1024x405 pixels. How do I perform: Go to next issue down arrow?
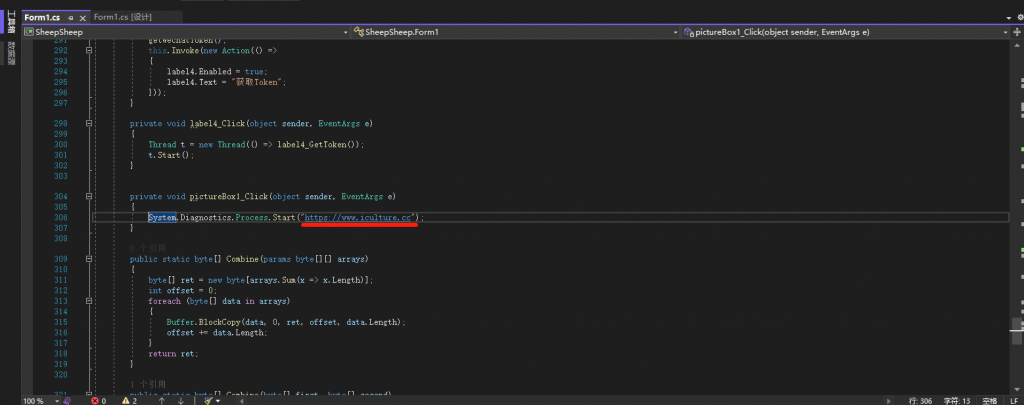182,400
